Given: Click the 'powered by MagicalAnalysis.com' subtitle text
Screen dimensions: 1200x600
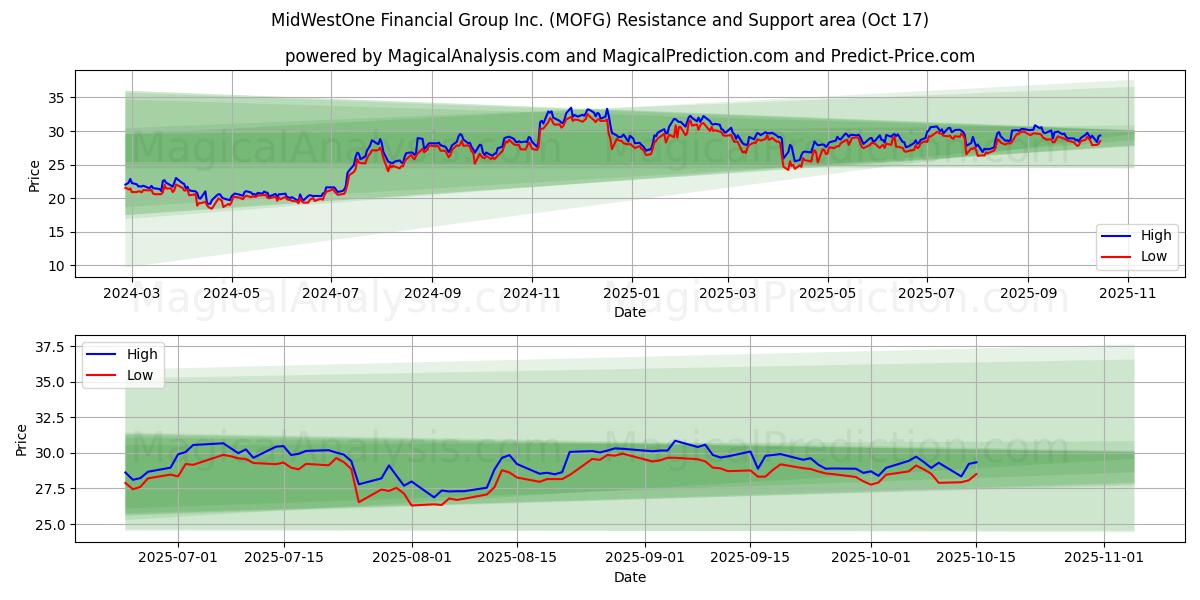Looking at the screenshot, I should click(629, 56).
